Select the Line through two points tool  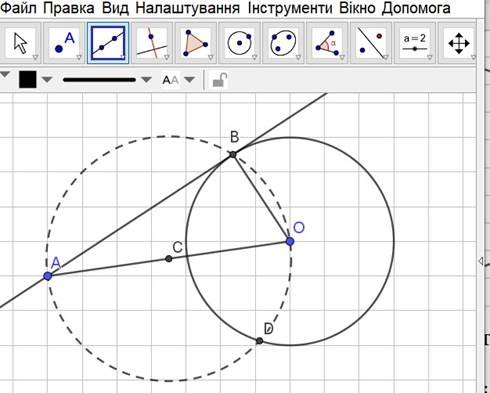pos(108,43)
